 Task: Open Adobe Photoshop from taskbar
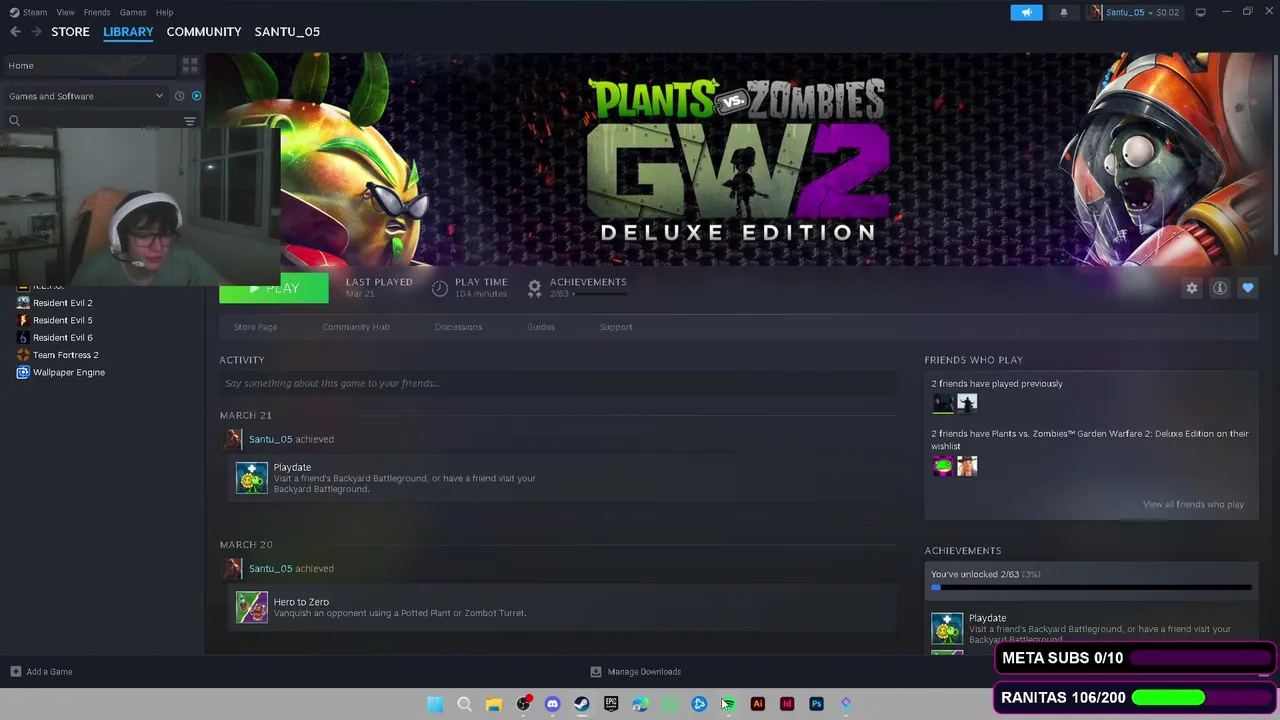[816, 704]
